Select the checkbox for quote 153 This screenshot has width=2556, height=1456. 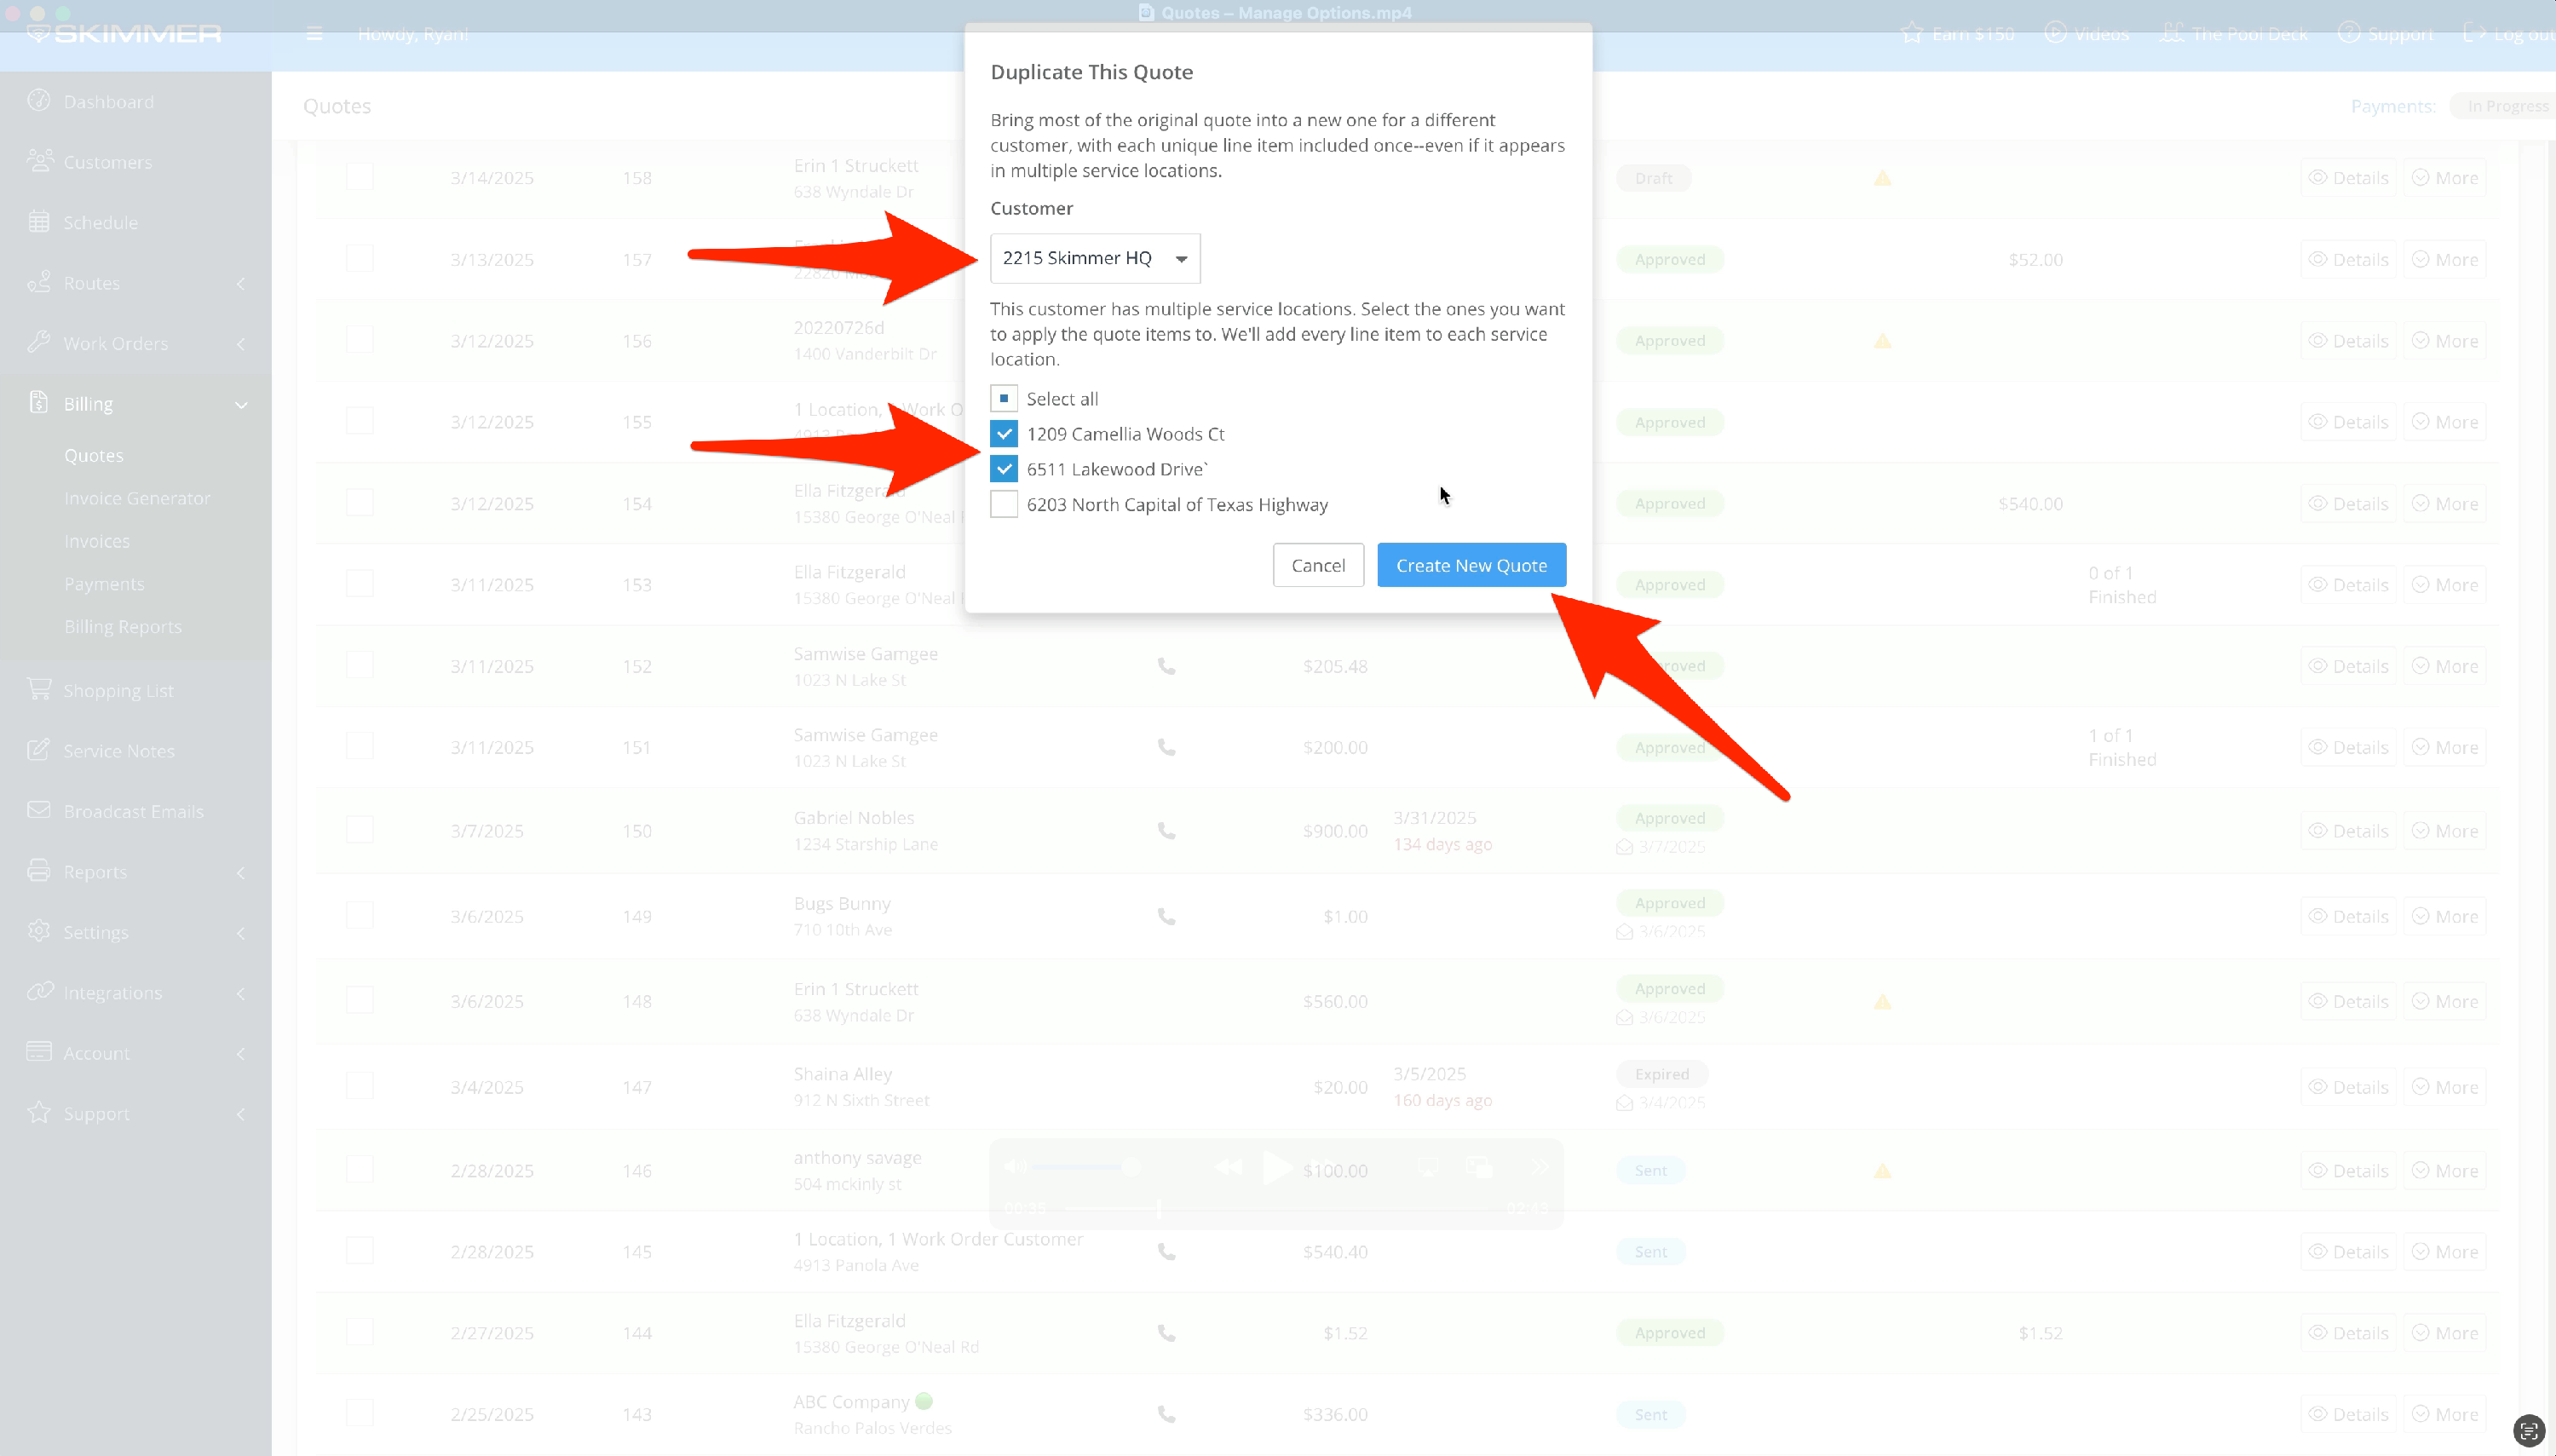pyautogui.click(x=360, y=583)
